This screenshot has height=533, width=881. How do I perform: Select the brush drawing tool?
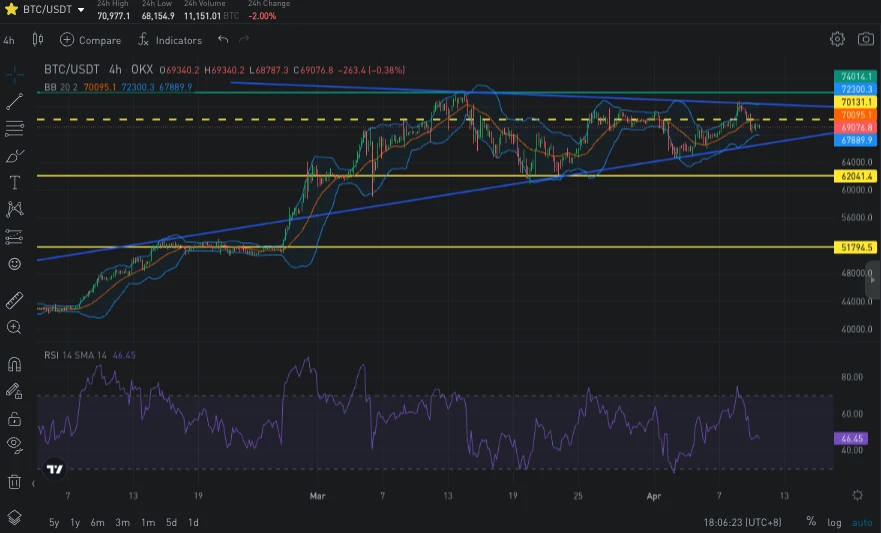coord(14,156)
